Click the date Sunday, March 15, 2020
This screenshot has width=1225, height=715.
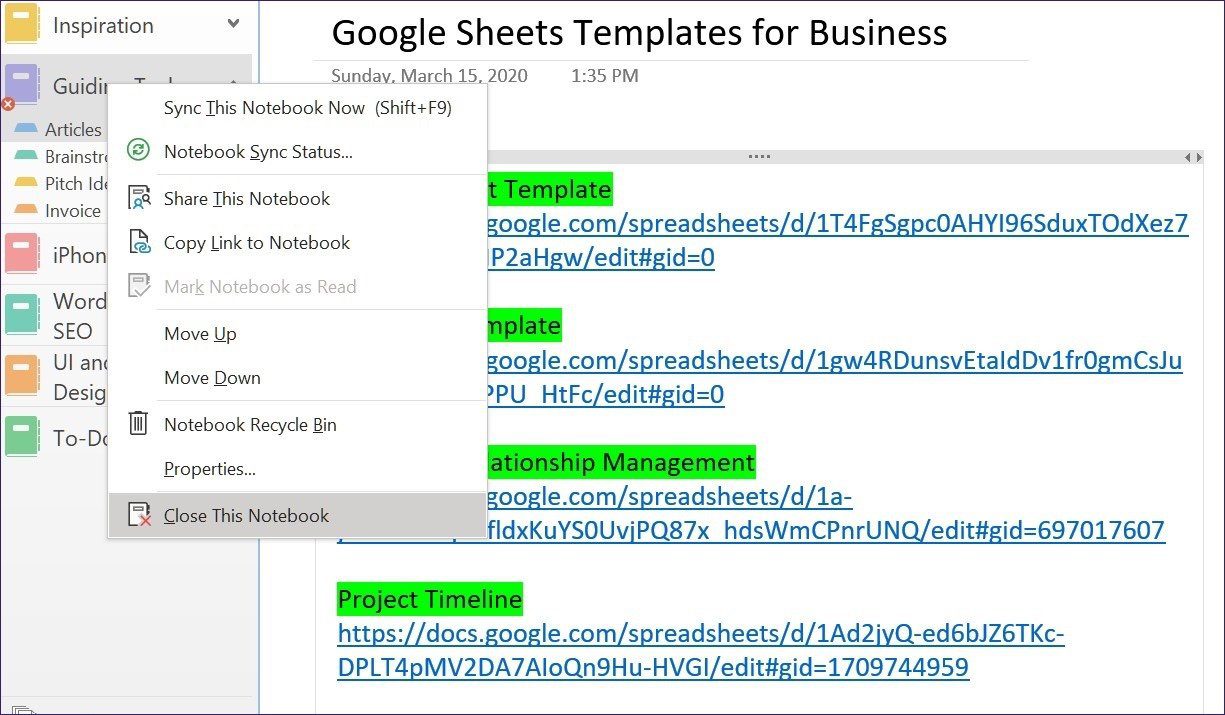click(429, 76)
